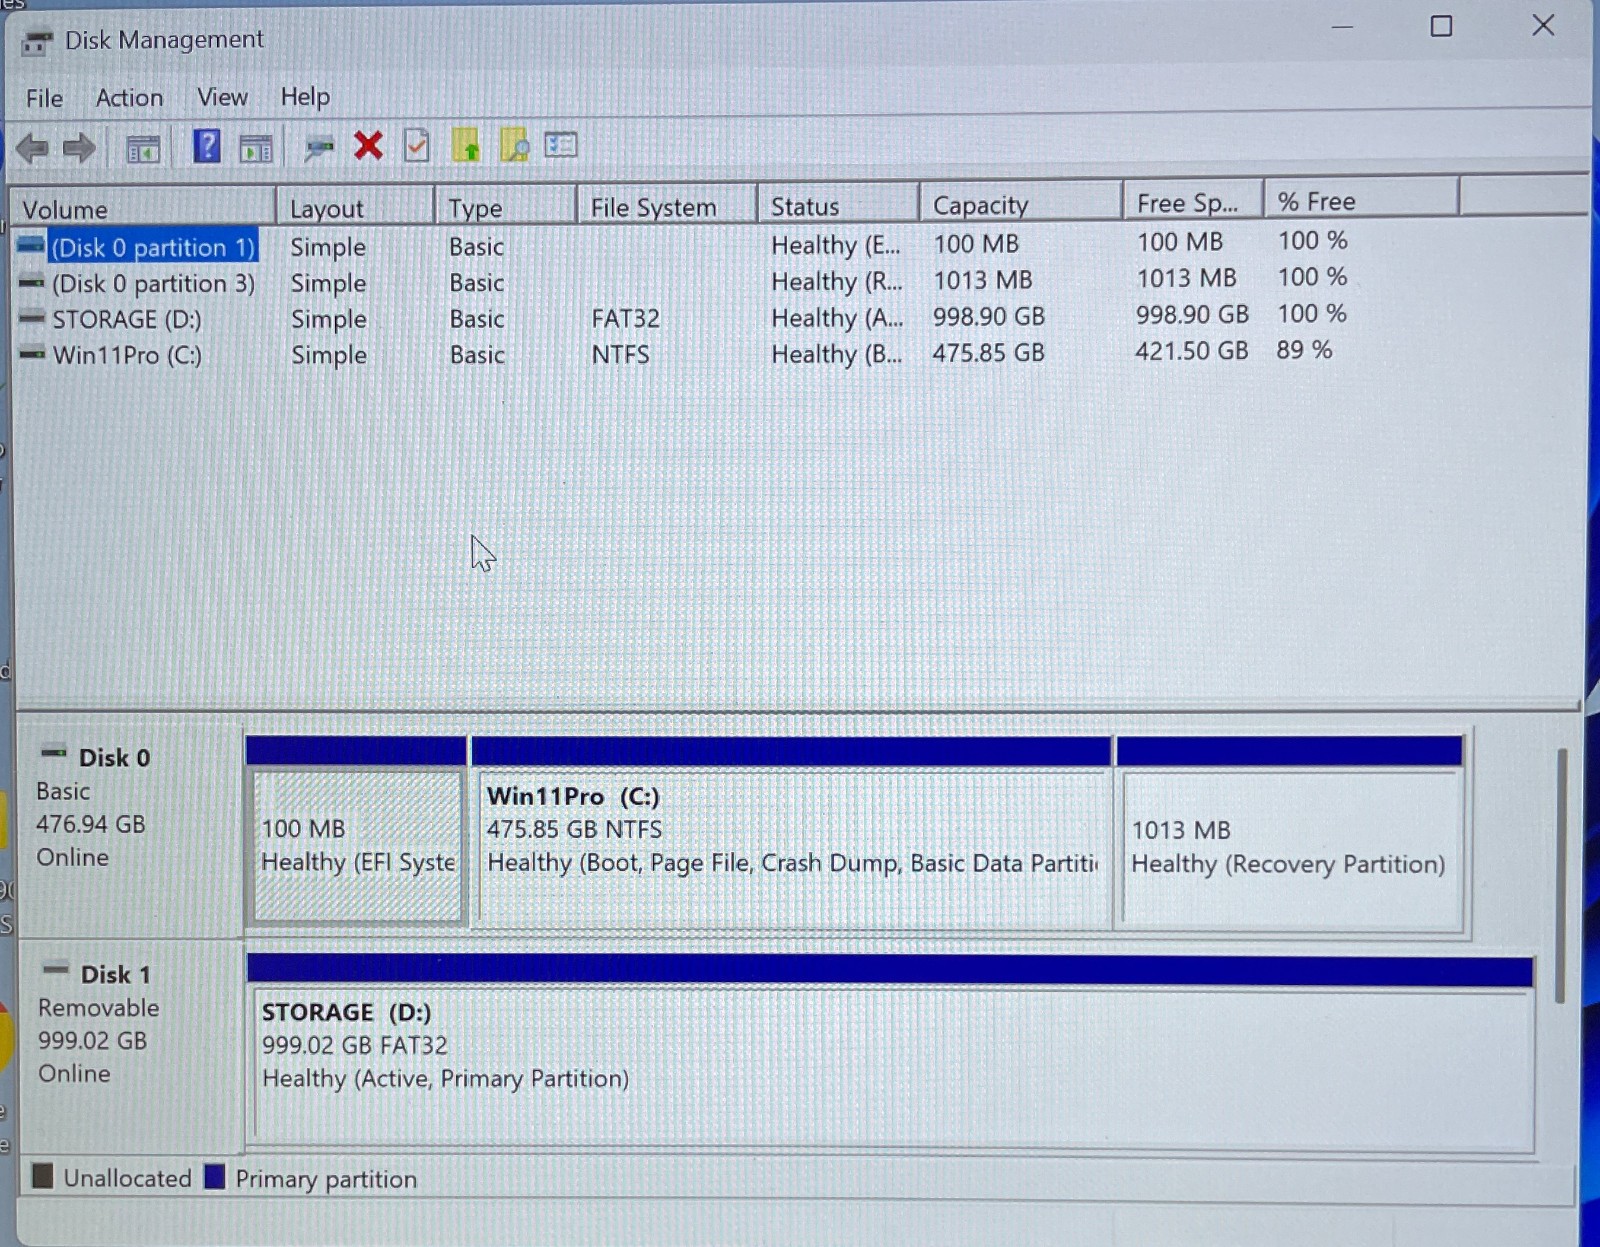Click the Disk Management title bar icon
Viewport: 1600px width, 1247px height.
pos(37,42)
